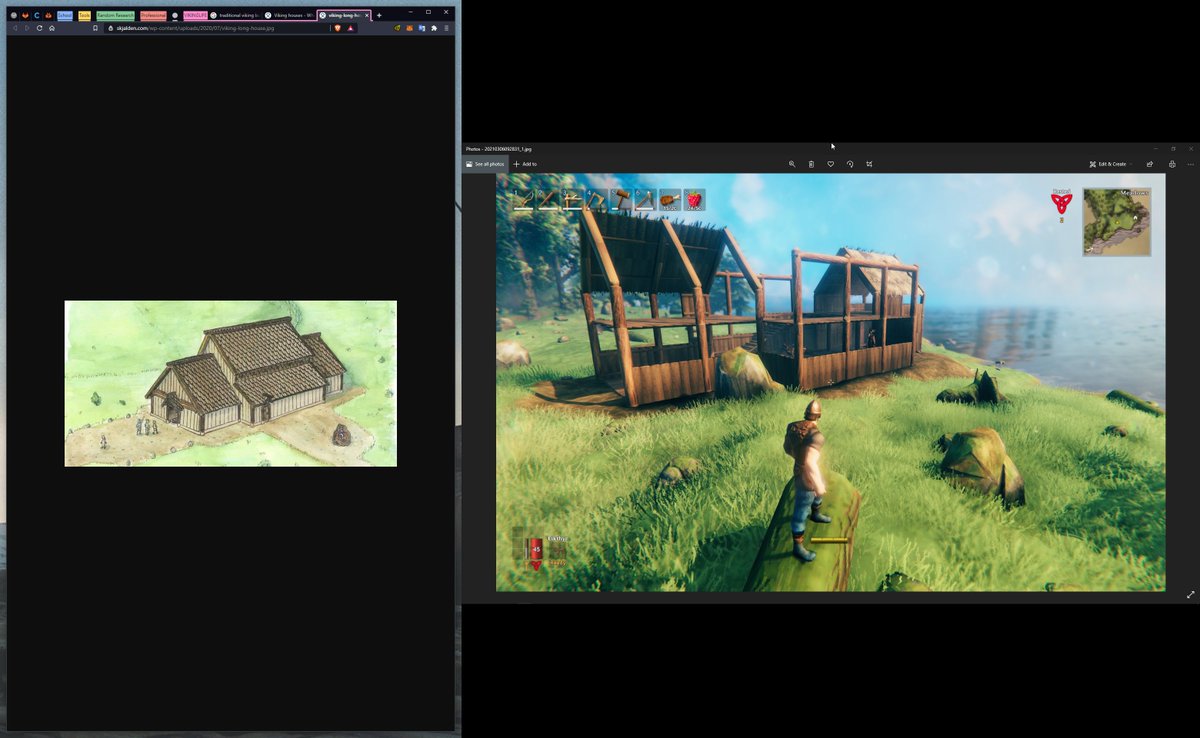
Task: Click the Add to button in Photos
Action: [x=525, y=164]
